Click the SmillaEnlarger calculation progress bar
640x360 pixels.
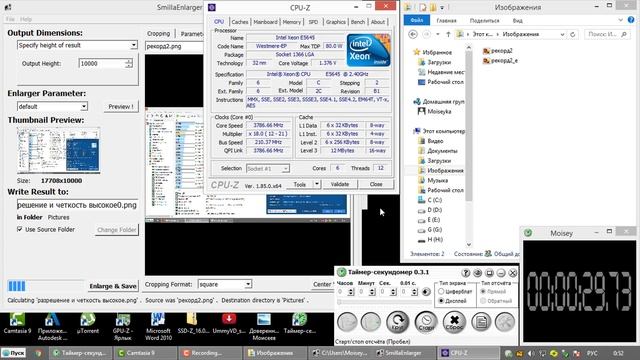[x=45, y=286]
